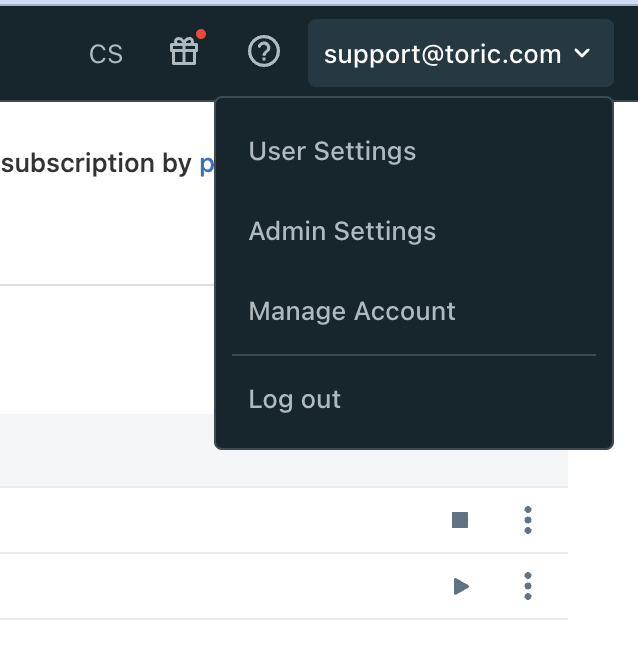
Task: Select Manage Account menu entry
Action: 352,311
